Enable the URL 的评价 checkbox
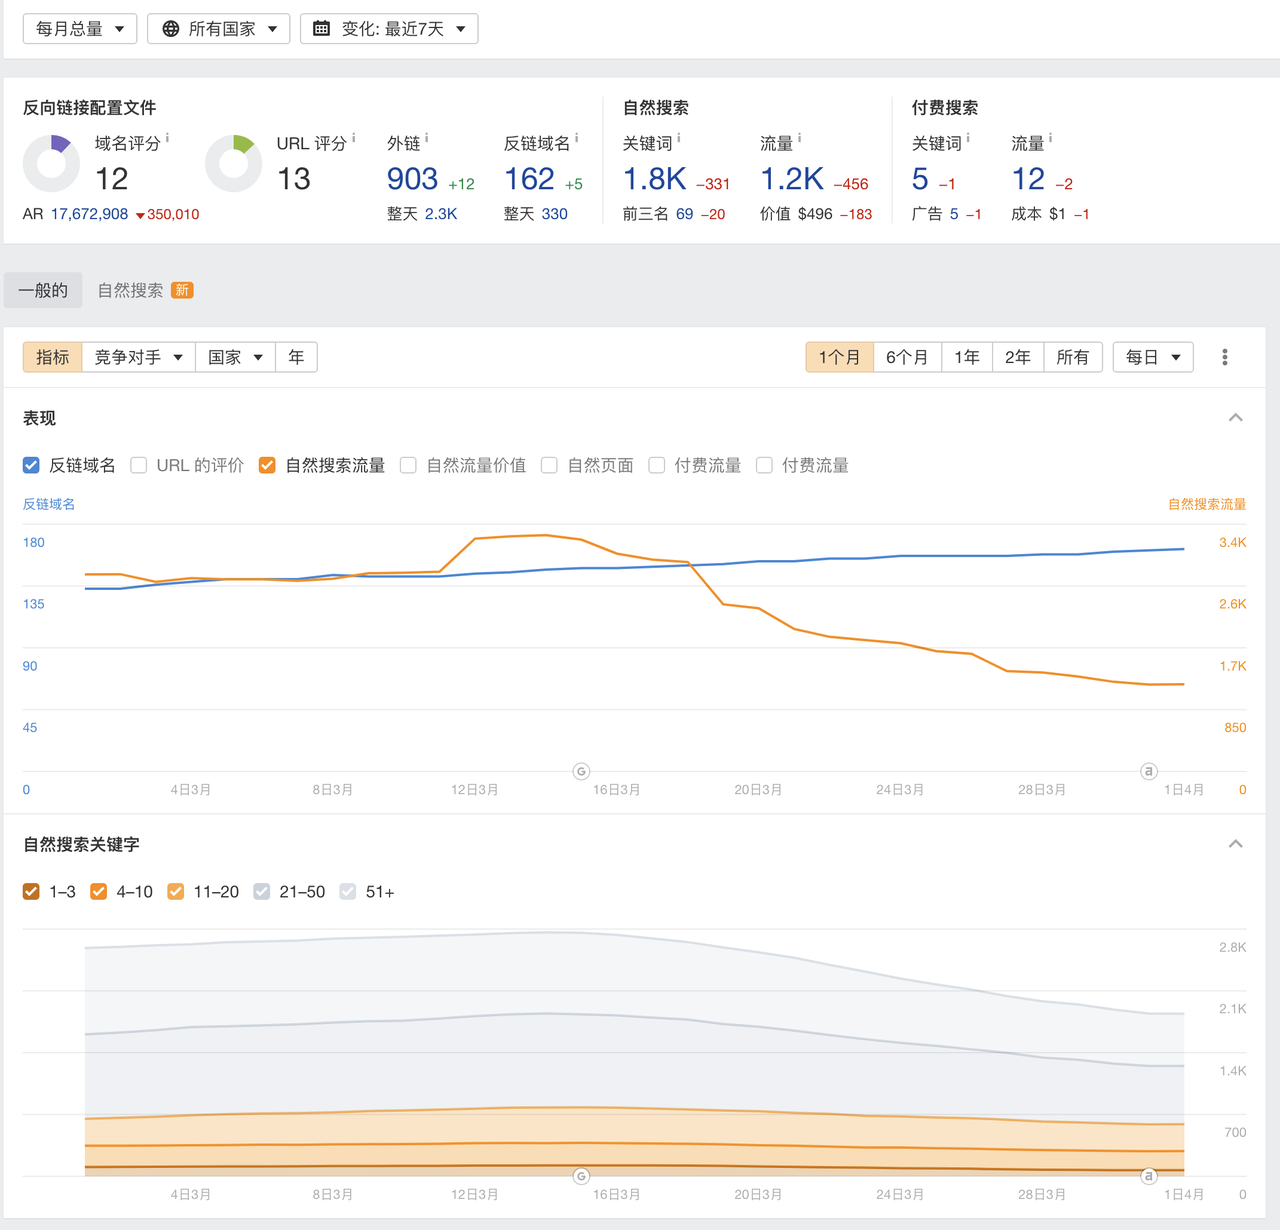The image size is (1280, 1230). coord(139,465)
